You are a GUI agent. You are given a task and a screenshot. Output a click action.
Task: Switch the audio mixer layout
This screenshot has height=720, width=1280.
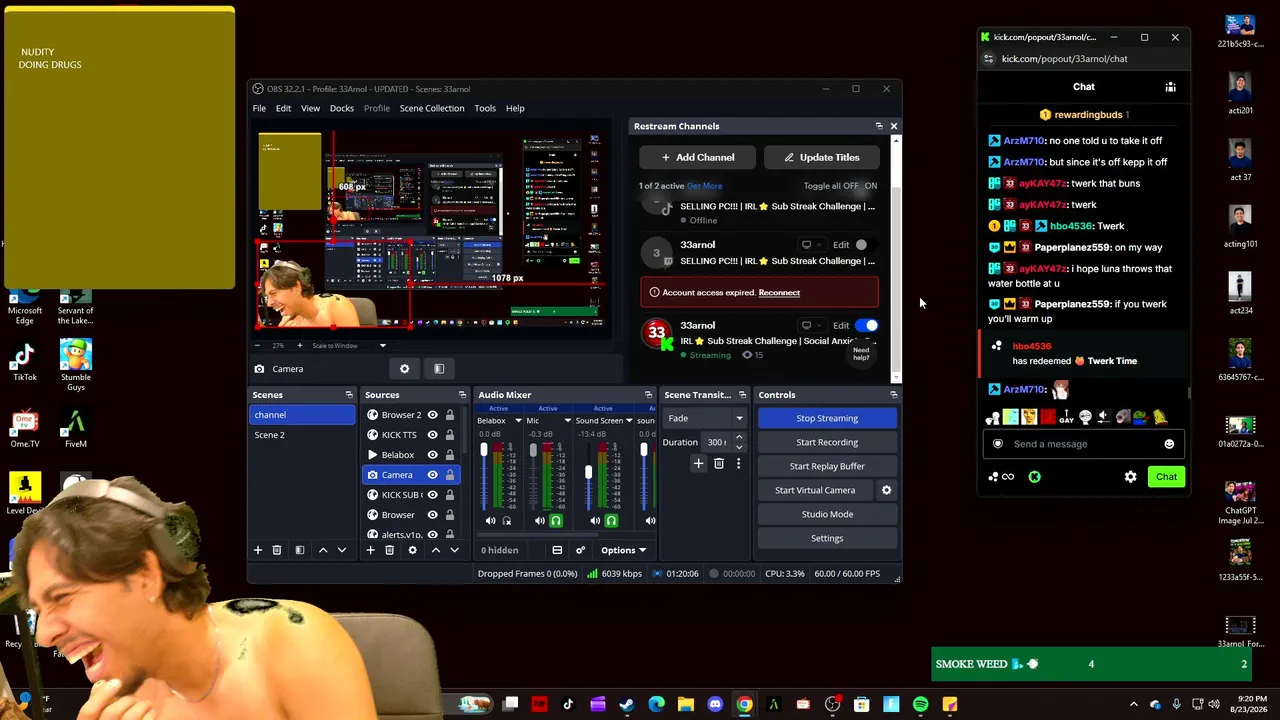pos(557,550)
